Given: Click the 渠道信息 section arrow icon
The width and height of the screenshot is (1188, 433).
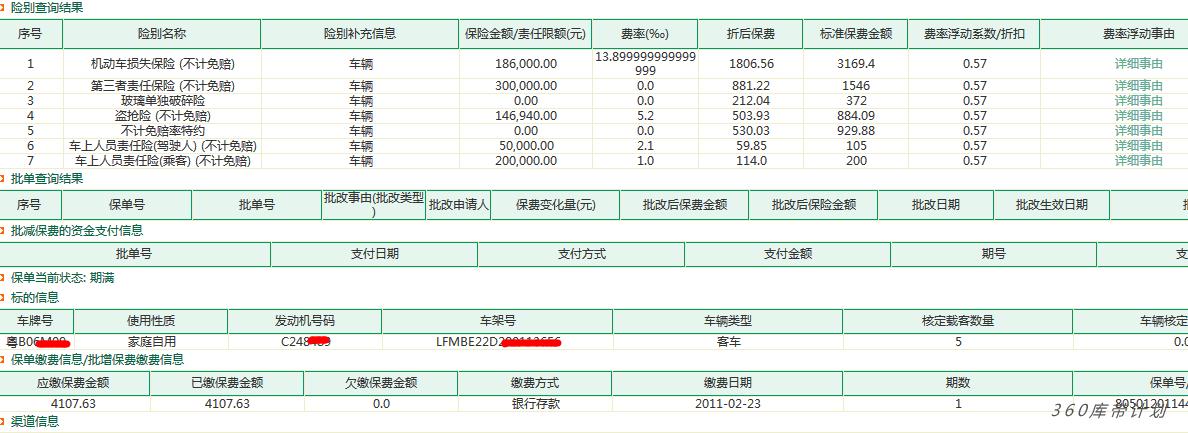Looking at the screenshot, I should click(3, 422).
